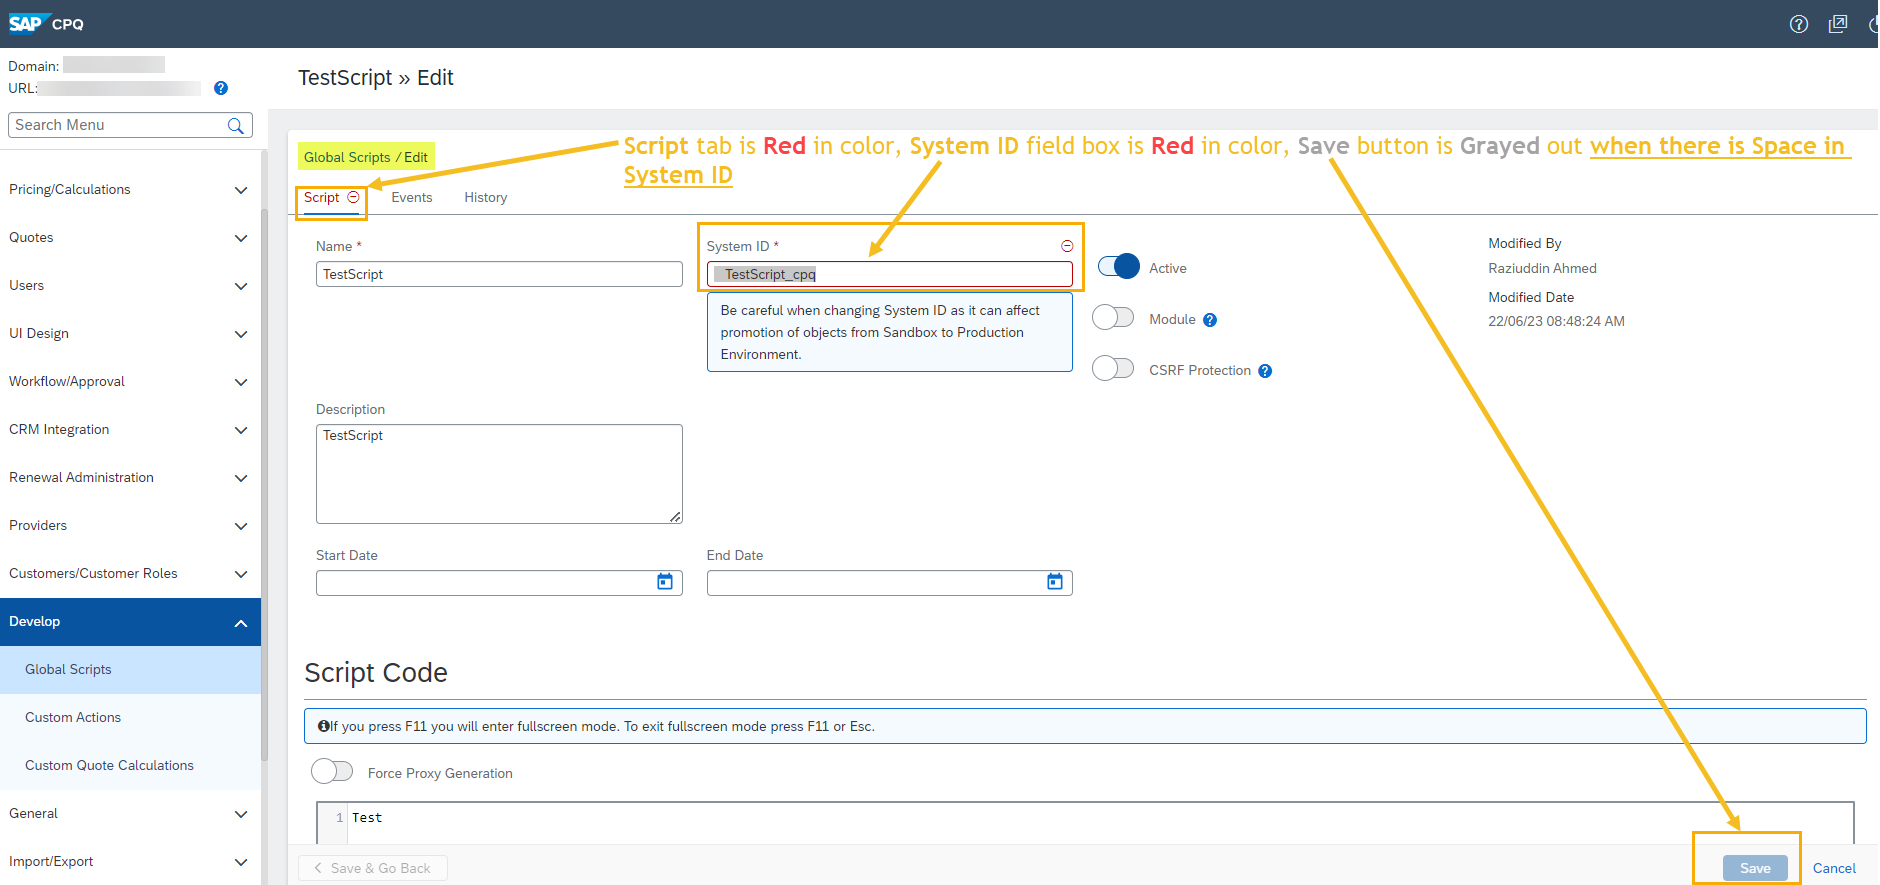The image size is (1880, 885).
Task: Click the 'TestScript » Edit' page title
Action: click(376, 78)
